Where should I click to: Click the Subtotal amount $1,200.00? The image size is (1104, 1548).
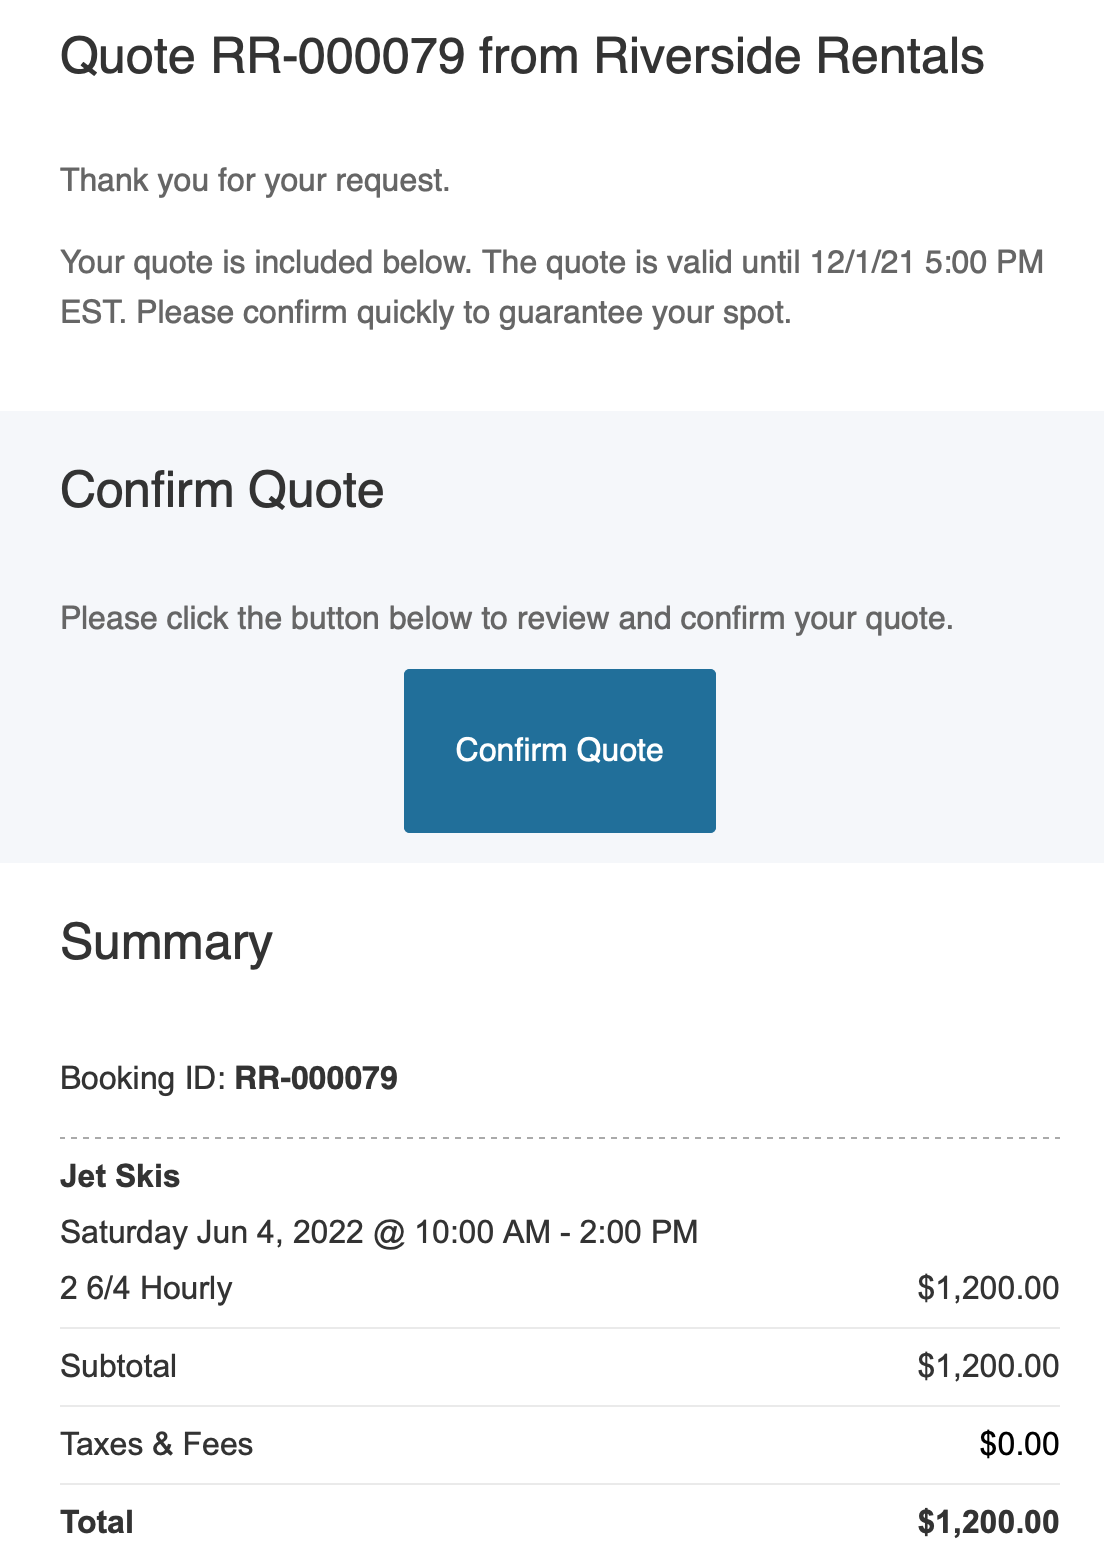click(988, 1366)
